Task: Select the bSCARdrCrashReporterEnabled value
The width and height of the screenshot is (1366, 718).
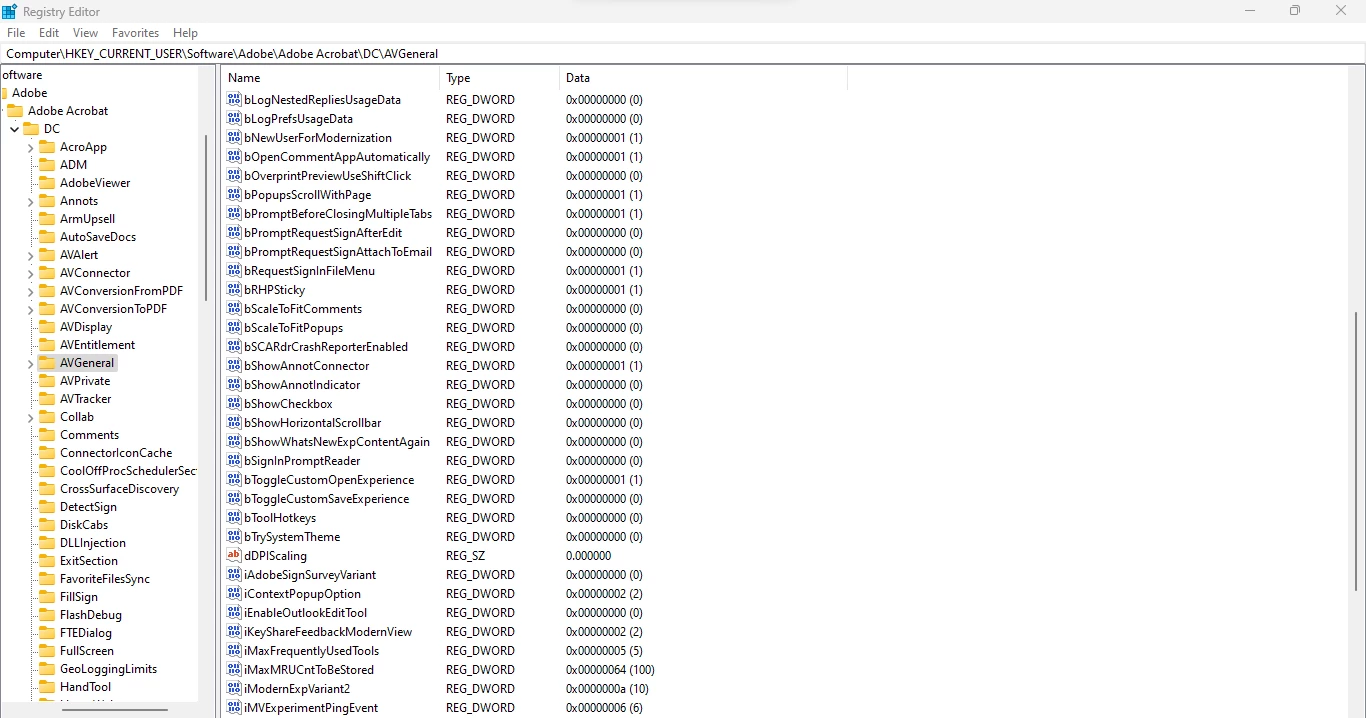Action: pos(326,347)
